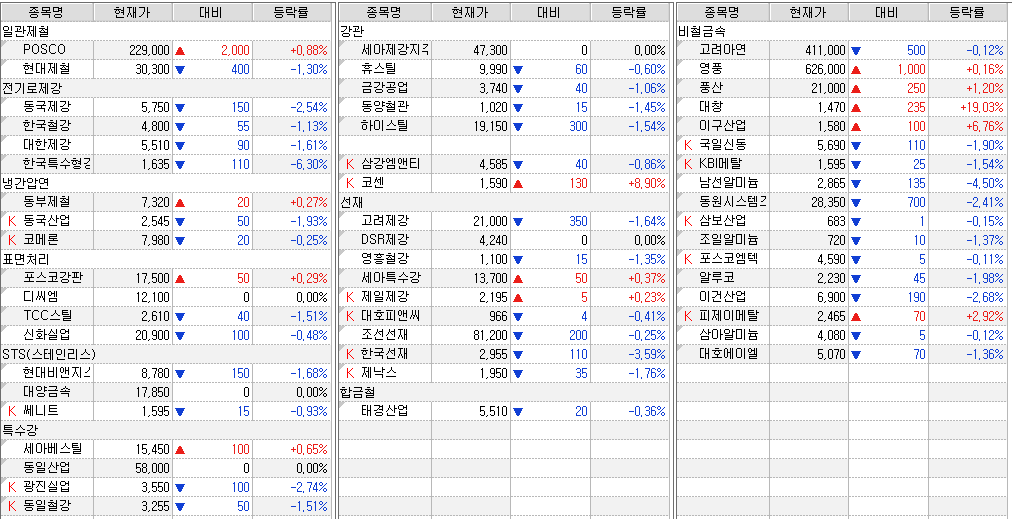Click the K marker beside 피제이메탈
The image size is (1012, 519).
(689, 316)
